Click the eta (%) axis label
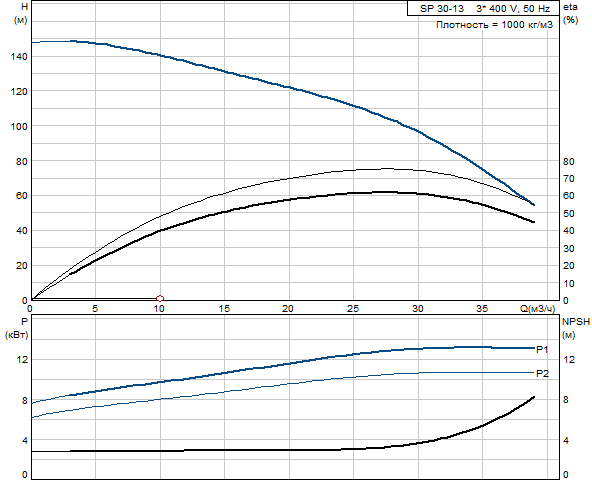The height and width of the screenshot is (480, 592). pyautogui.click(x=570, y=13)
